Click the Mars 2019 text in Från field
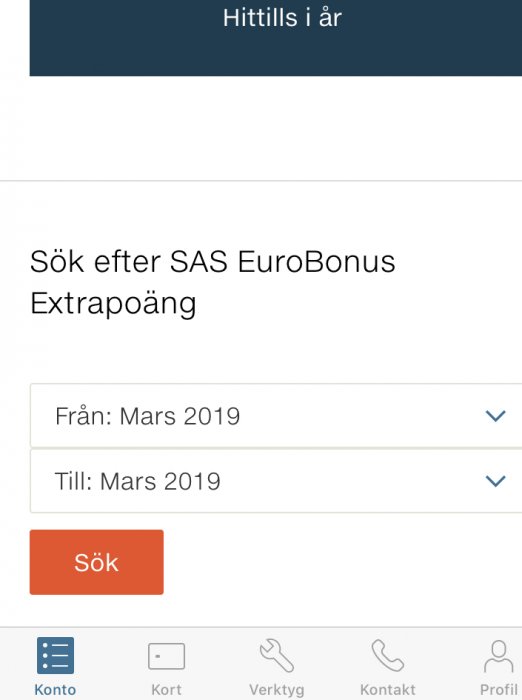 click(x=180, y=416)
